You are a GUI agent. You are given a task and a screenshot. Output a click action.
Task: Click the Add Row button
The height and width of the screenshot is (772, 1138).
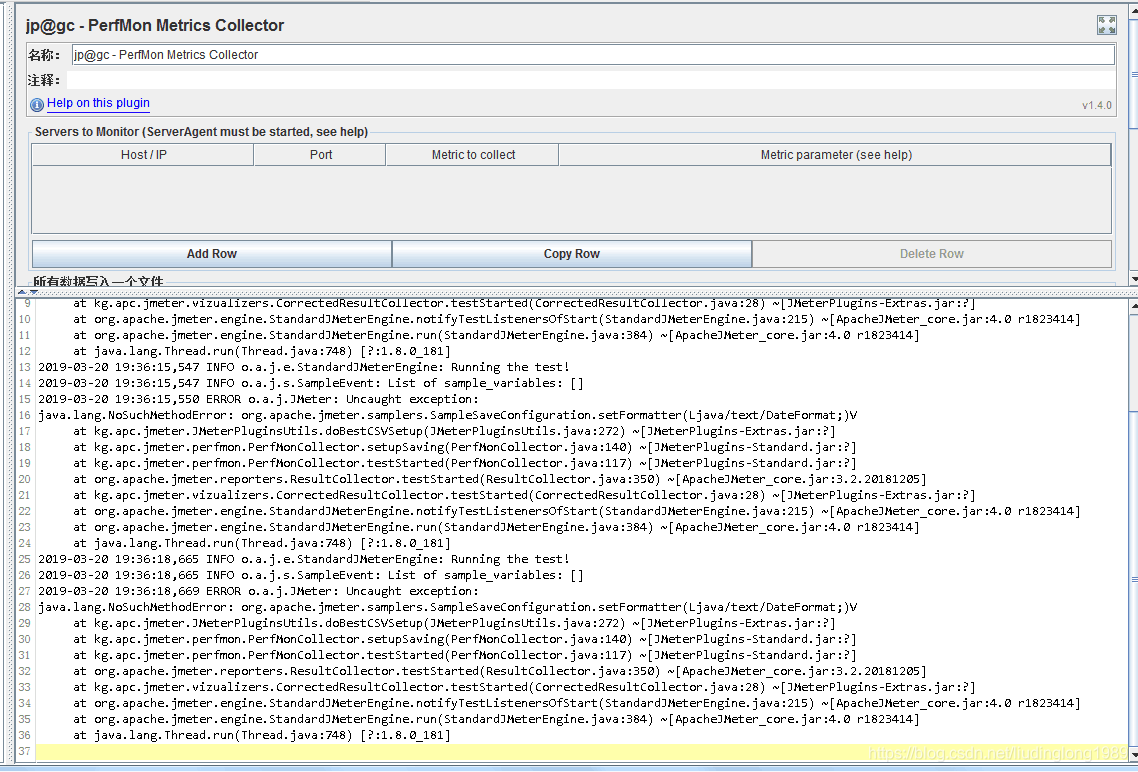pos(212,254)
